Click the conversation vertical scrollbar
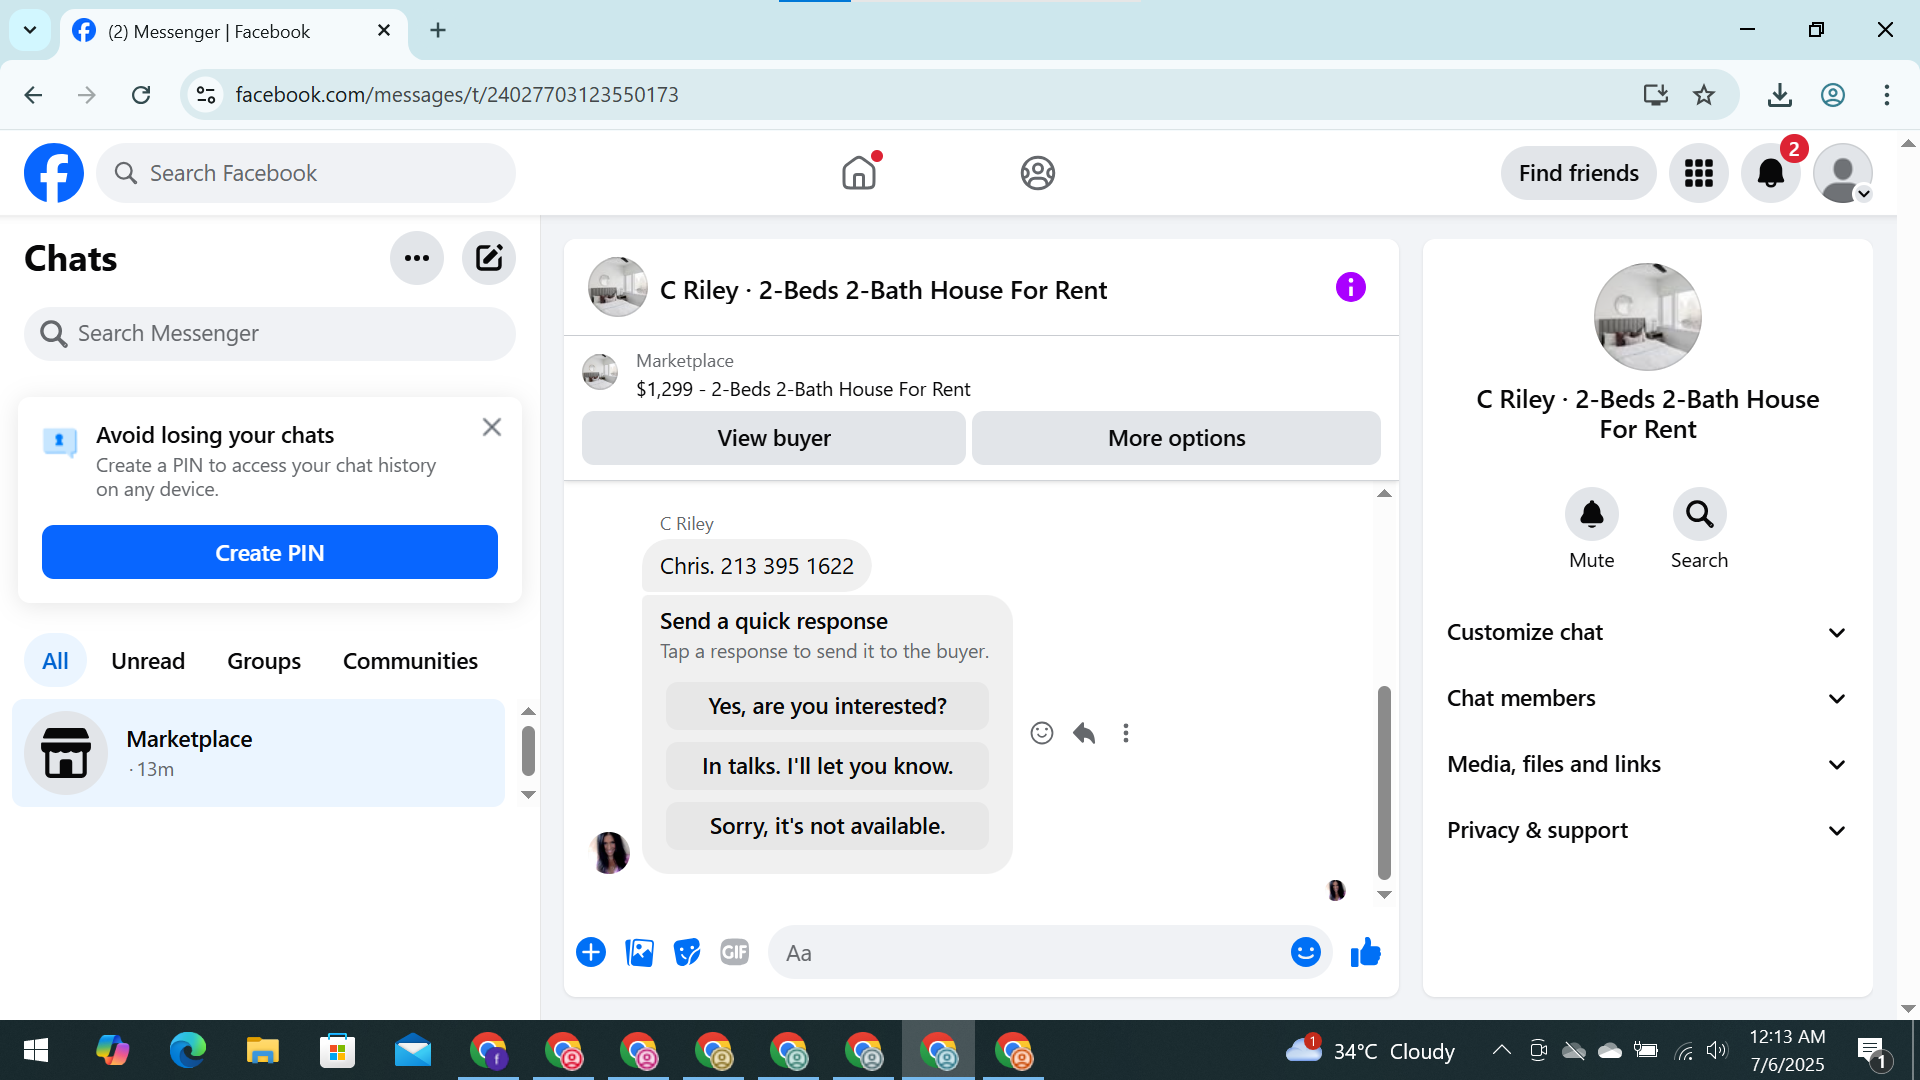 coord(1384,780)
